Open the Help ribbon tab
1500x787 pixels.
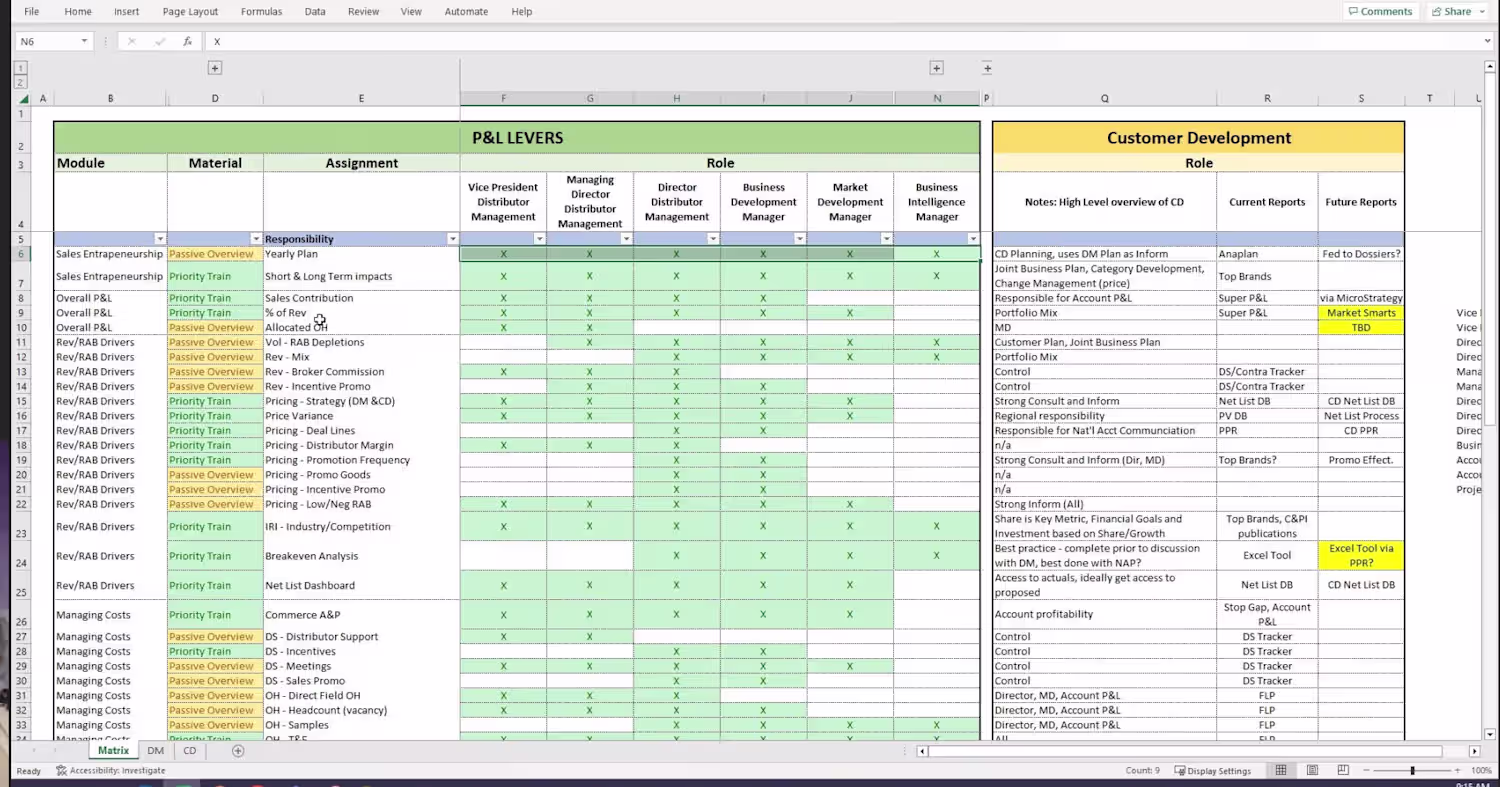522,12
